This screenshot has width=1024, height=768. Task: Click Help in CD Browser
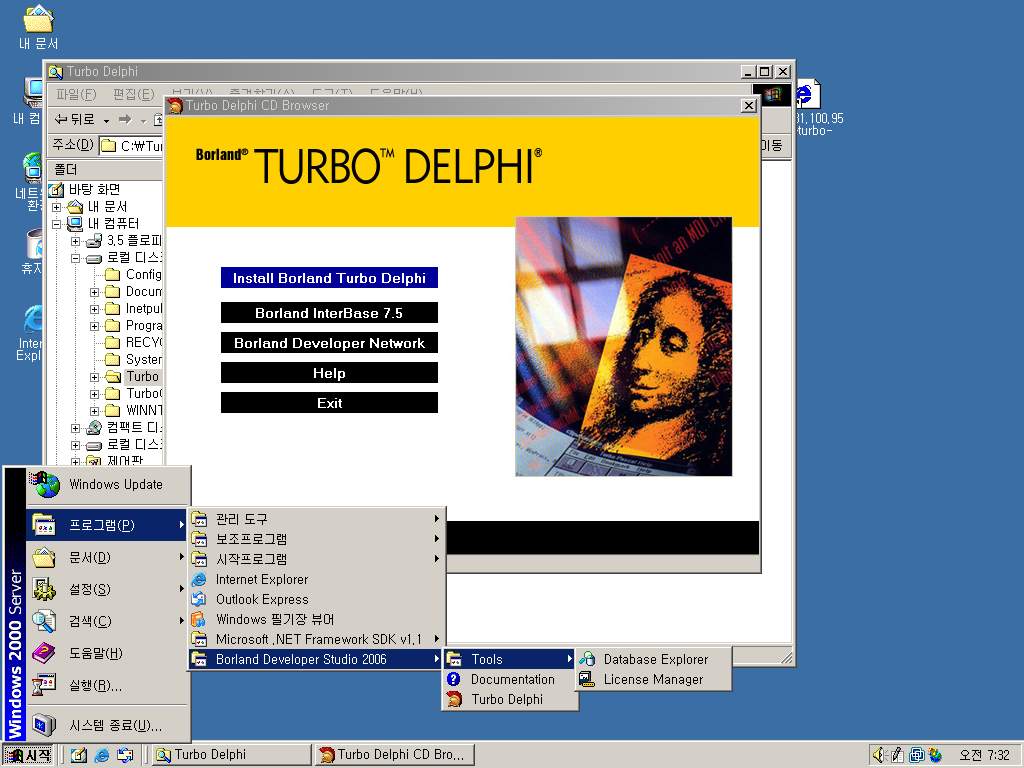coord(329,373)
